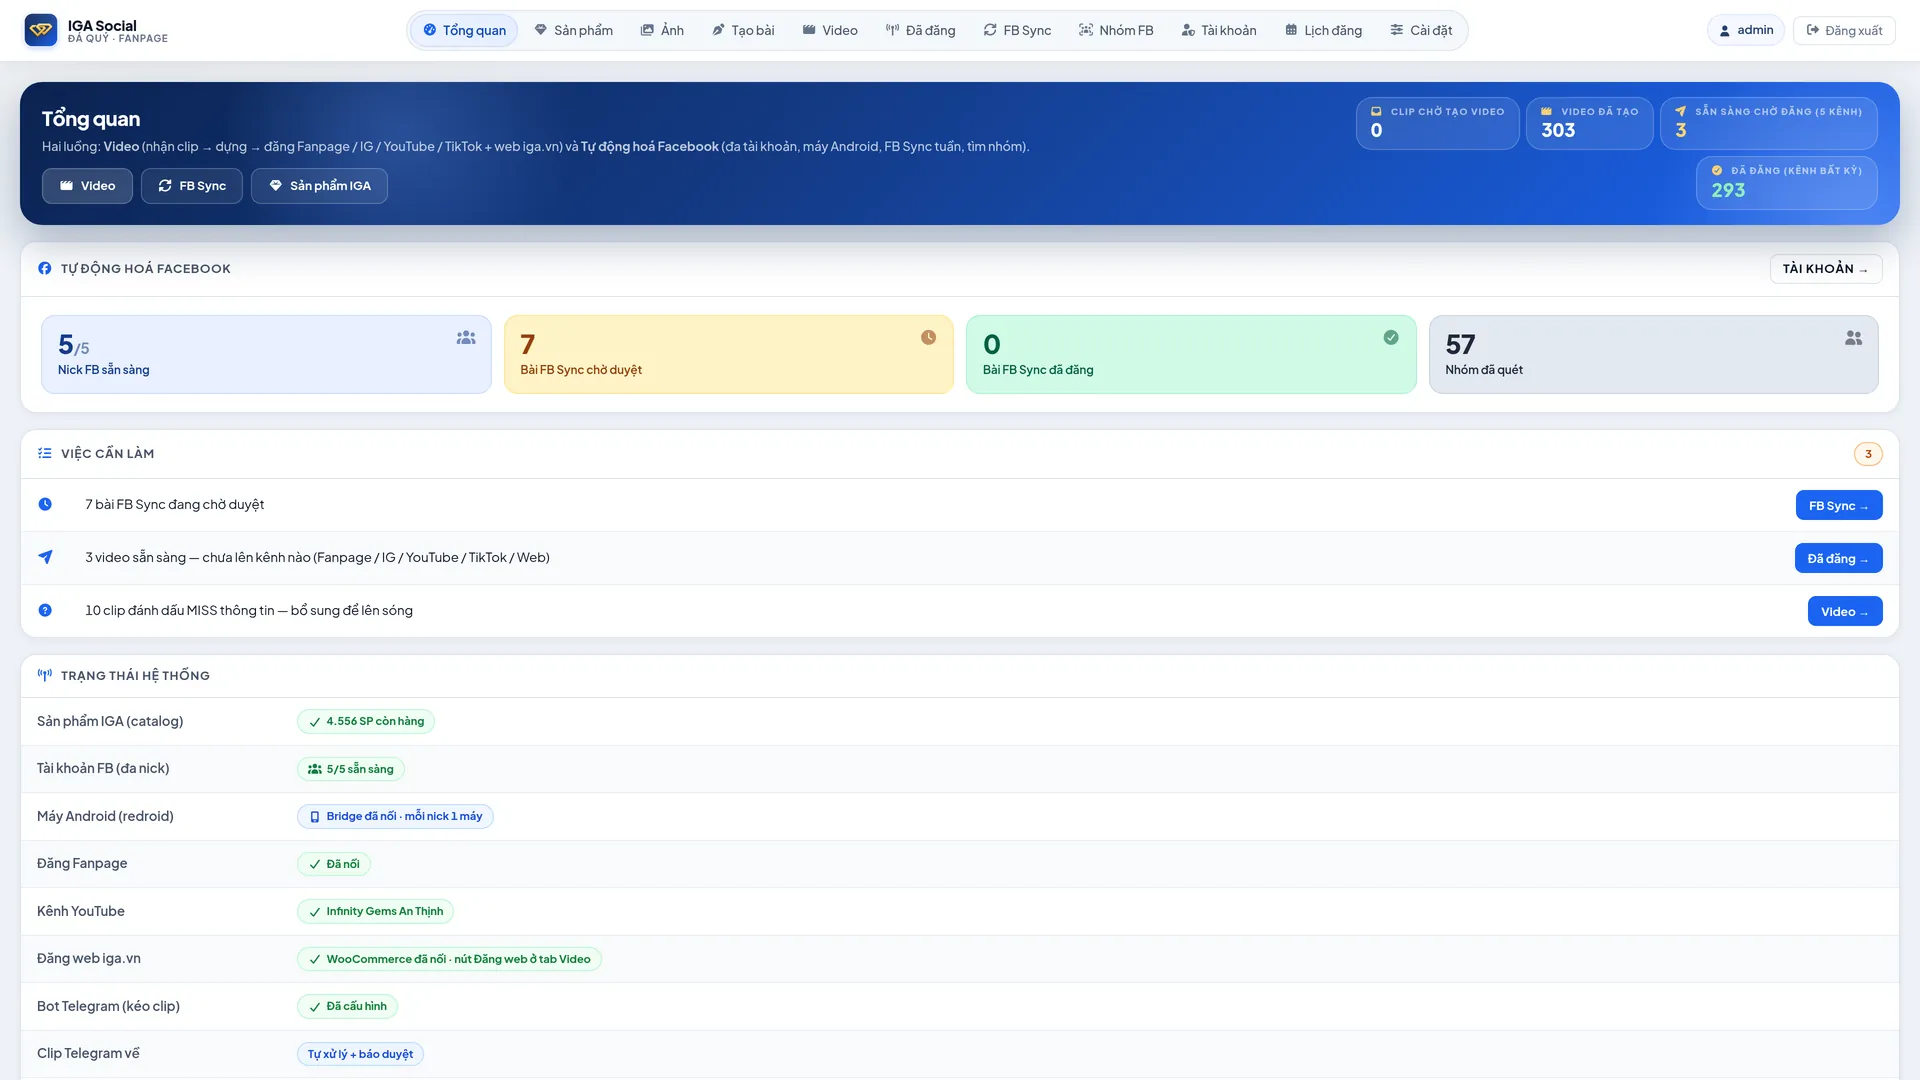
Task: Open the Tổng quan tab
Action: pos(464,30)
